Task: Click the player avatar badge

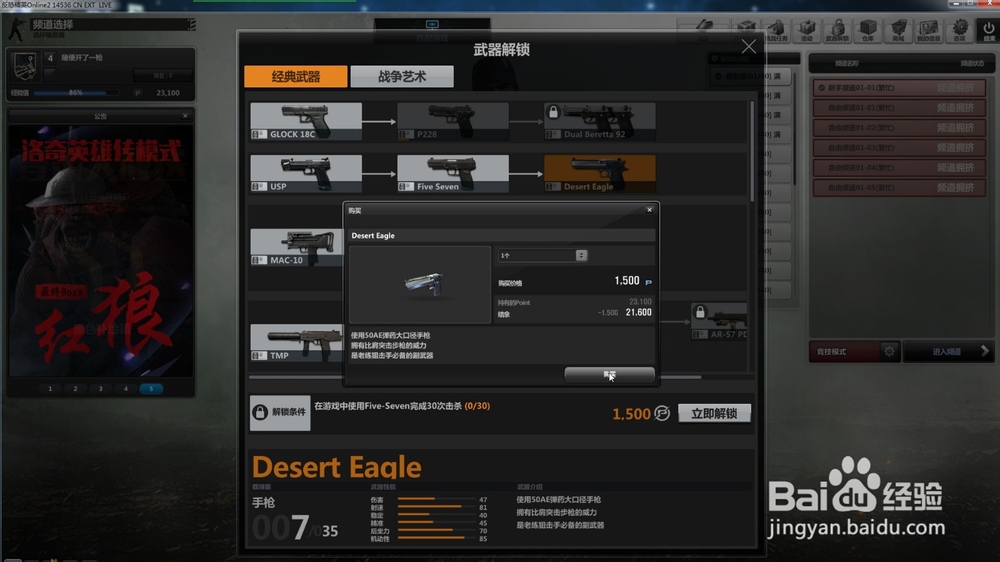Action: click(x=25, y=66)
